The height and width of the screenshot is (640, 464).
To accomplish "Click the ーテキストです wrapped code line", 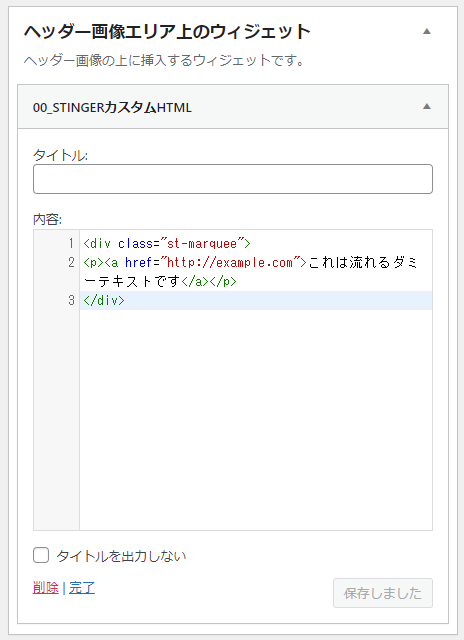I will pyautogui.click(x=160, y=281).
